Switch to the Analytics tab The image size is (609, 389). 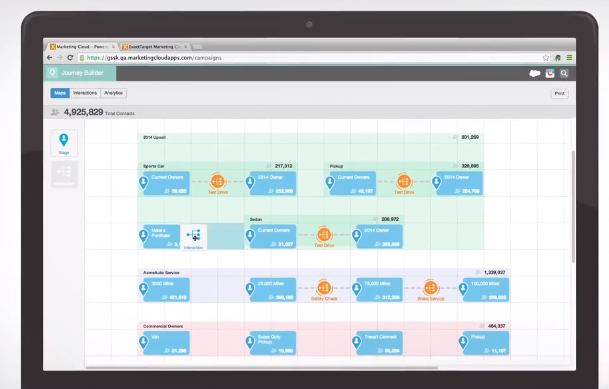pos(113,93)
